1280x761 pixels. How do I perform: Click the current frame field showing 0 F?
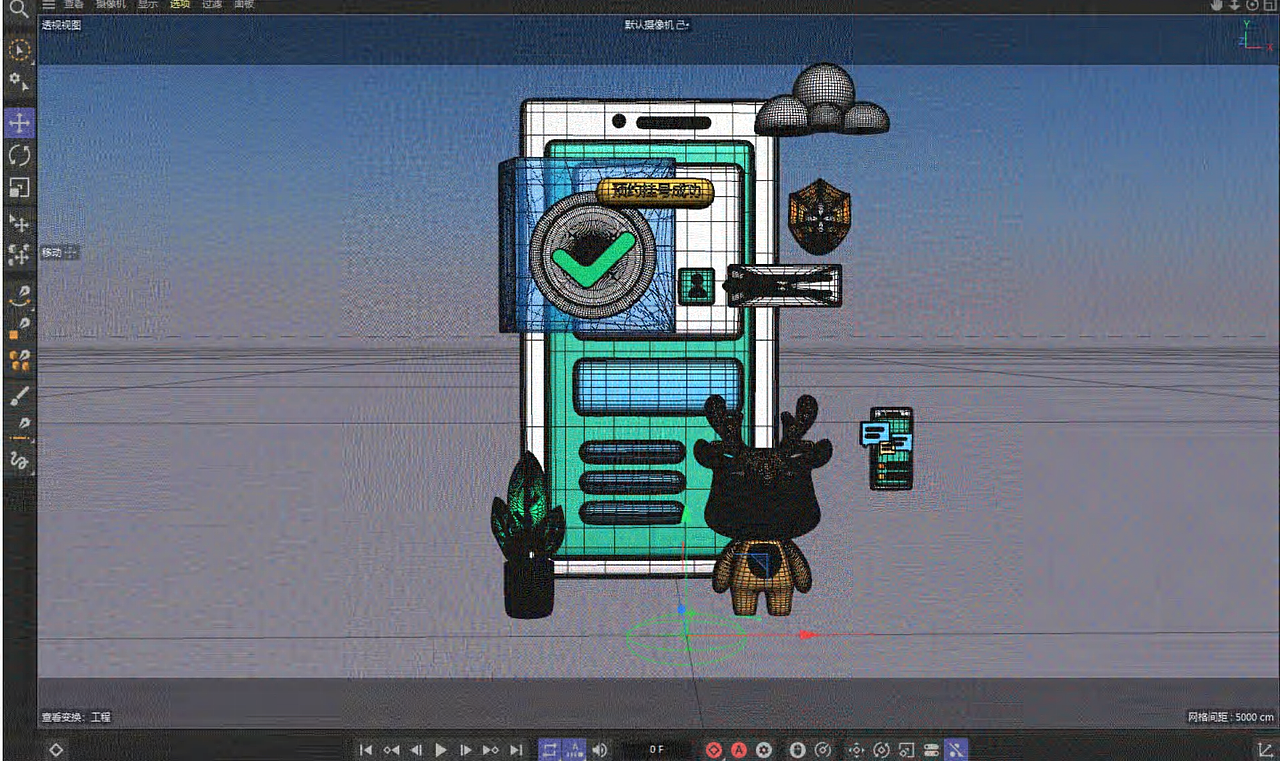pyautogui.click(x=656, y=749)
